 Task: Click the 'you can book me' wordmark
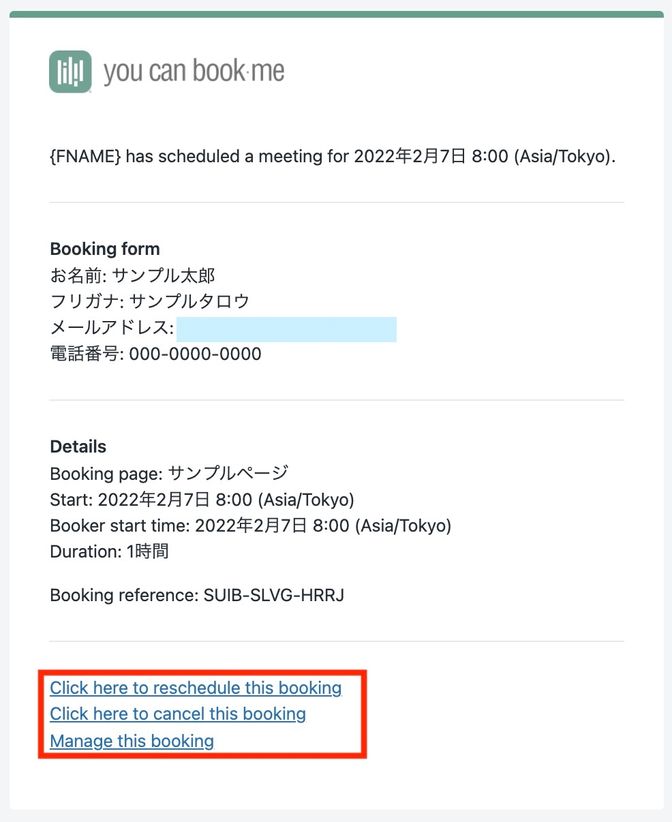tap(194, 71)
